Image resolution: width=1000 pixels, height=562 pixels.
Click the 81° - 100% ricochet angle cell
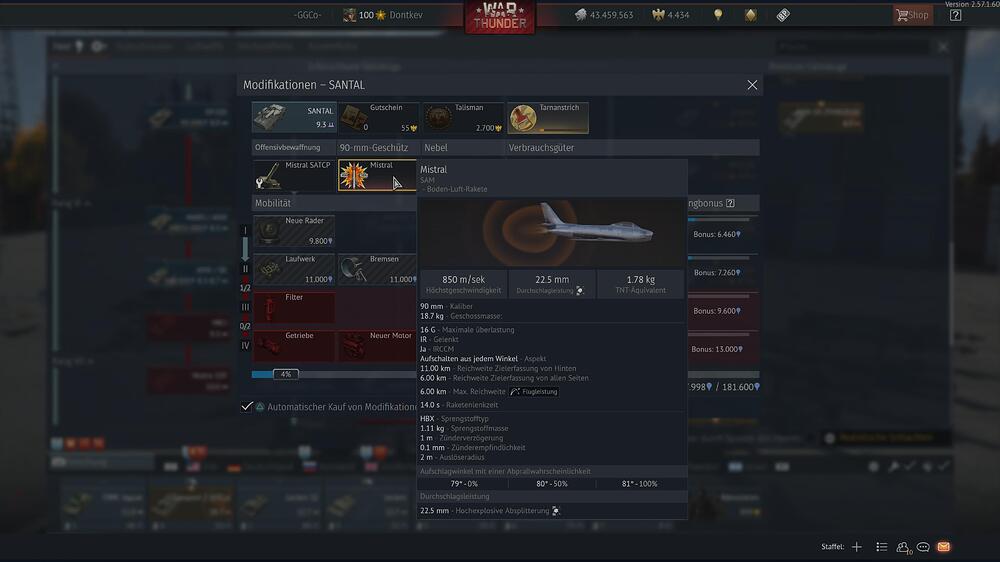(640, 484)
